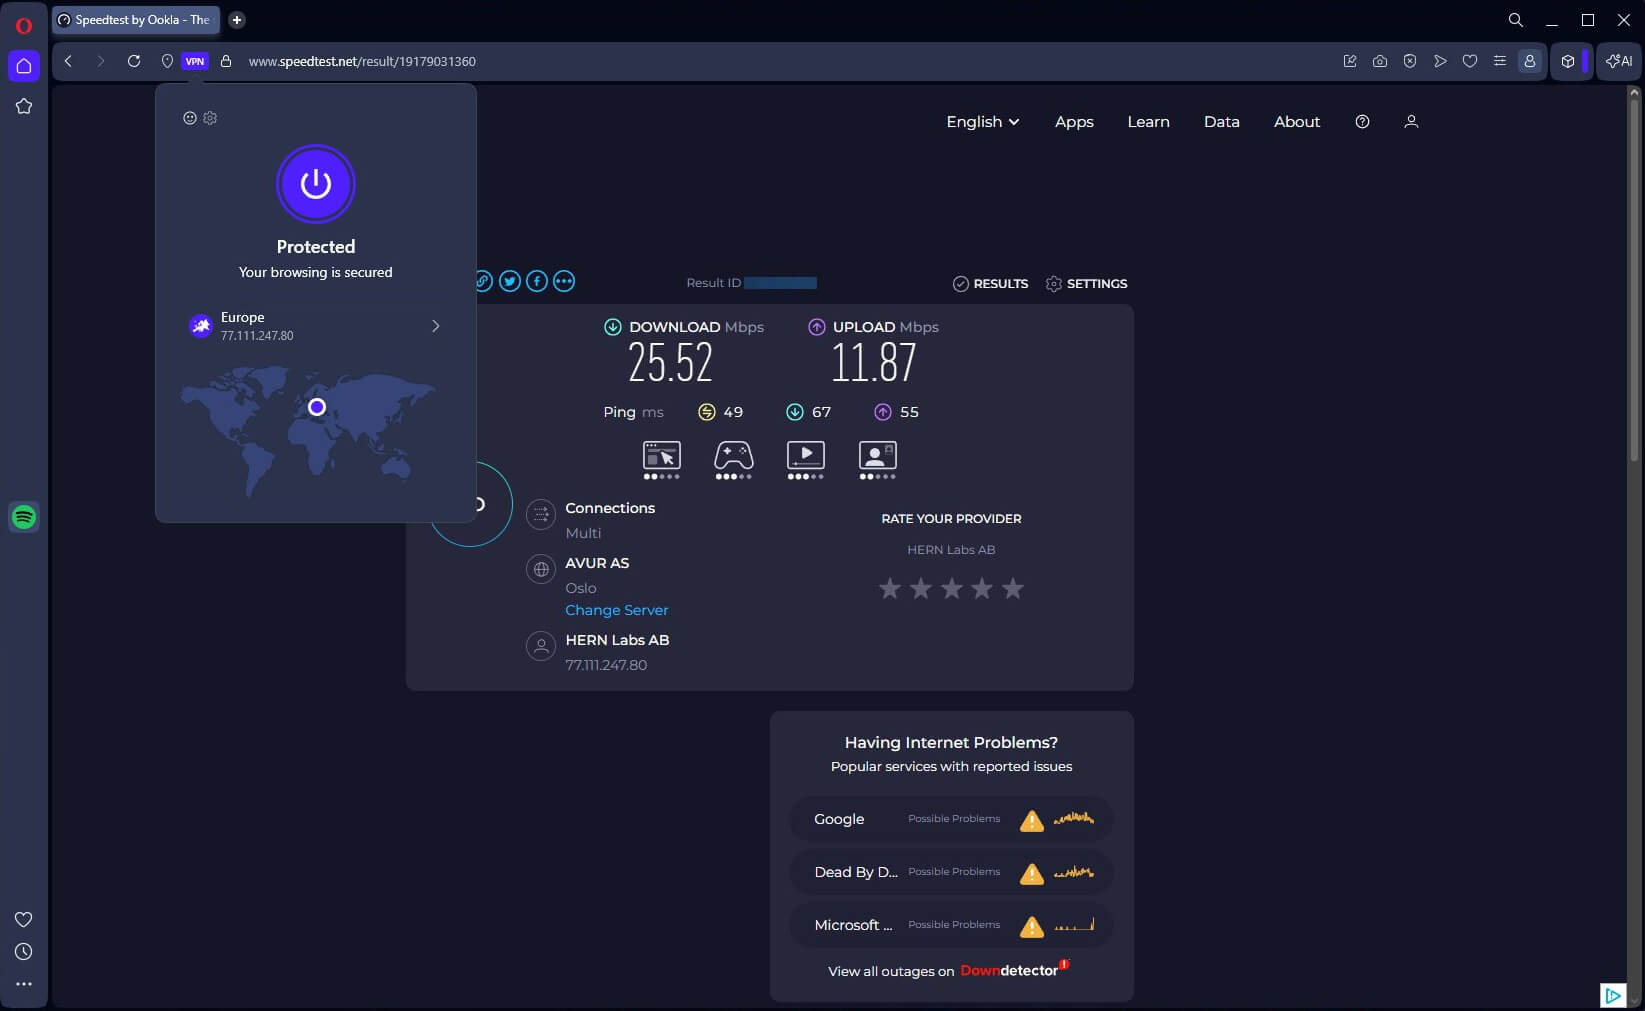Open sidebar three-dot more options
This screenshot has height=1011, width=1645.
click(x=24, y=984)
